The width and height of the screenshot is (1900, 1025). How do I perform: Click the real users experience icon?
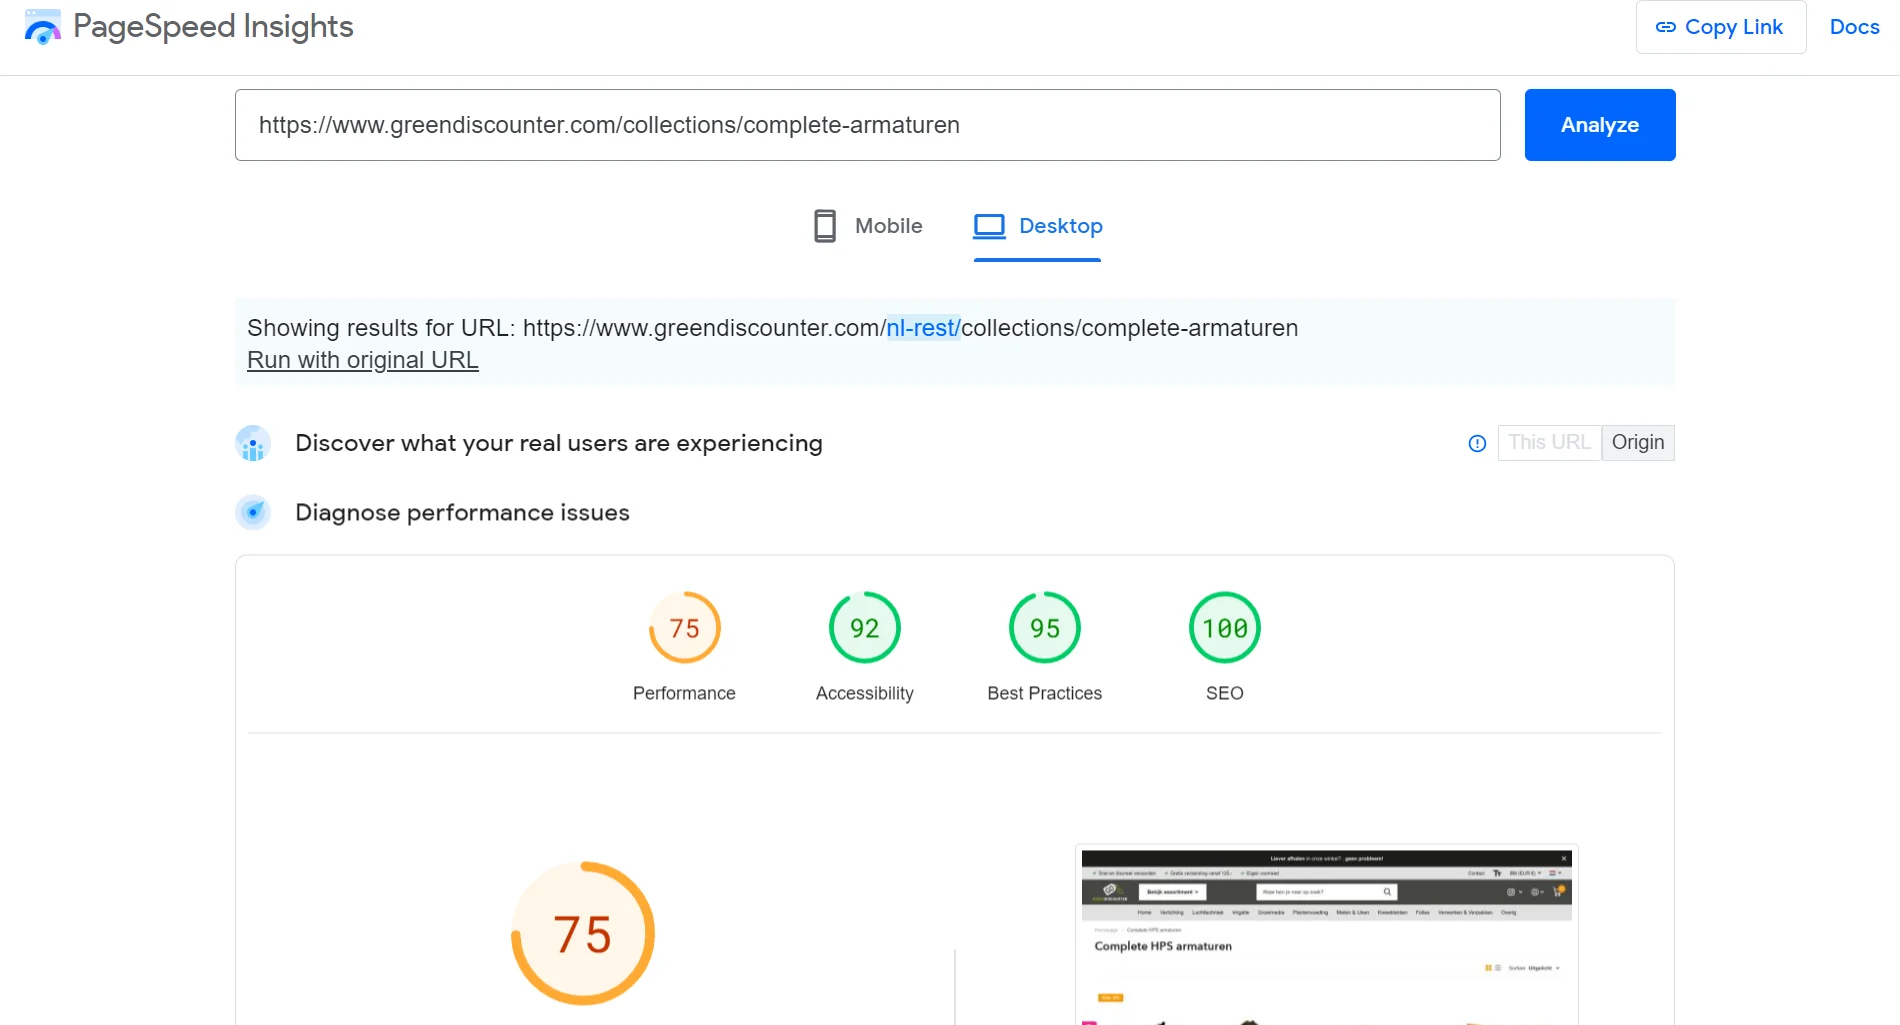pos(253,443)
